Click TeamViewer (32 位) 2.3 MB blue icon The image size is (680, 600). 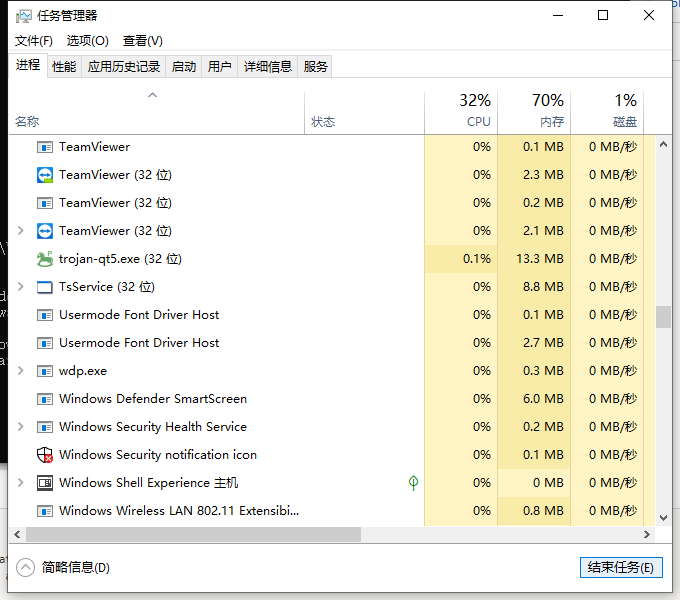point(45,175)
